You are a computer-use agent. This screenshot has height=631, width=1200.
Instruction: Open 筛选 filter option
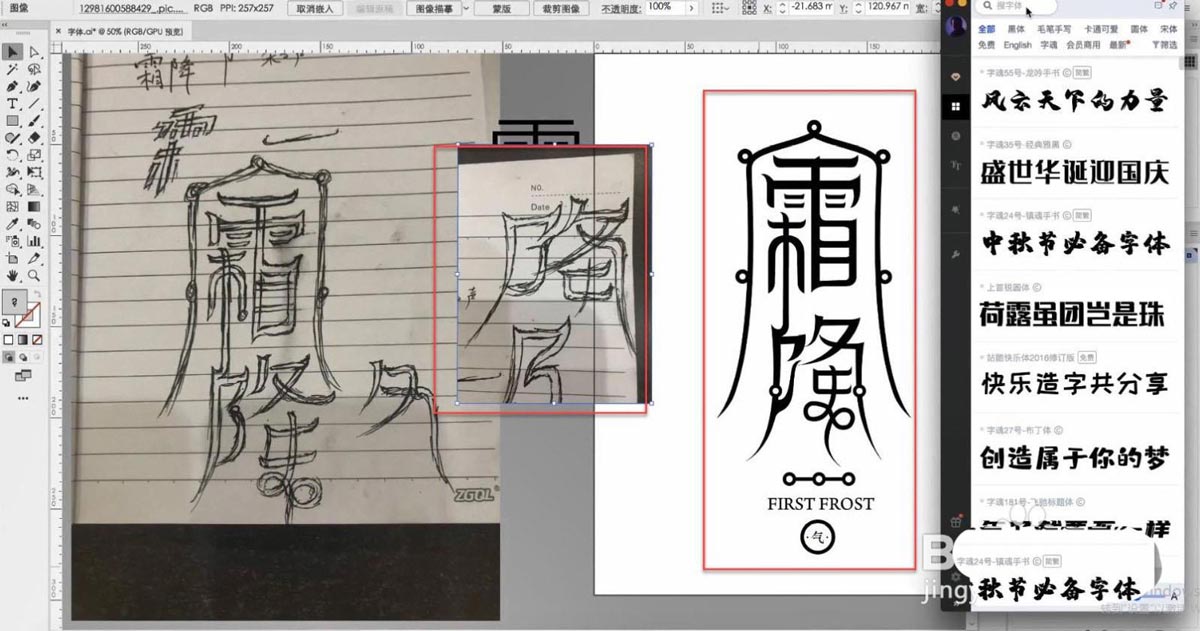[1165, 45]
